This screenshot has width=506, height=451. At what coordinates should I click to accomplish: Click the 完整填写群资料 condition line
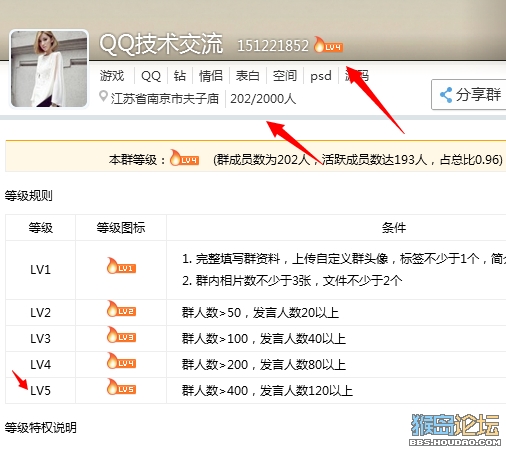[x=344, y=259]
